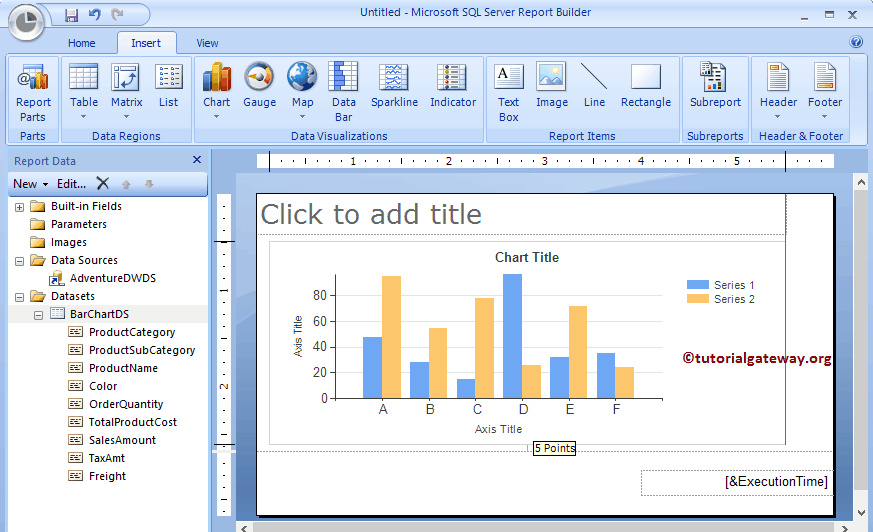Insert a List data region
The height and width of the screenshot is (532, 873).
coord(168,85)
